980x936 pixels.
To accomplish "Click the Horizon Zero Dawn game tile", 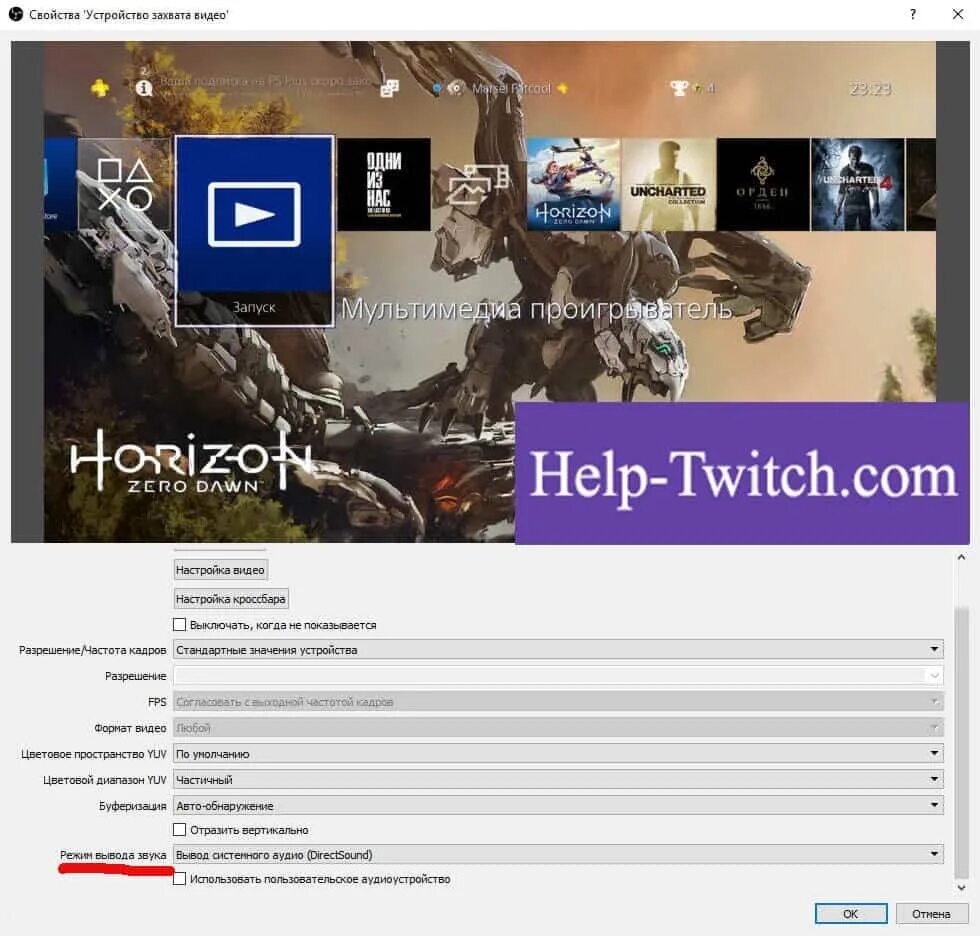I will [x=574, y=184].
